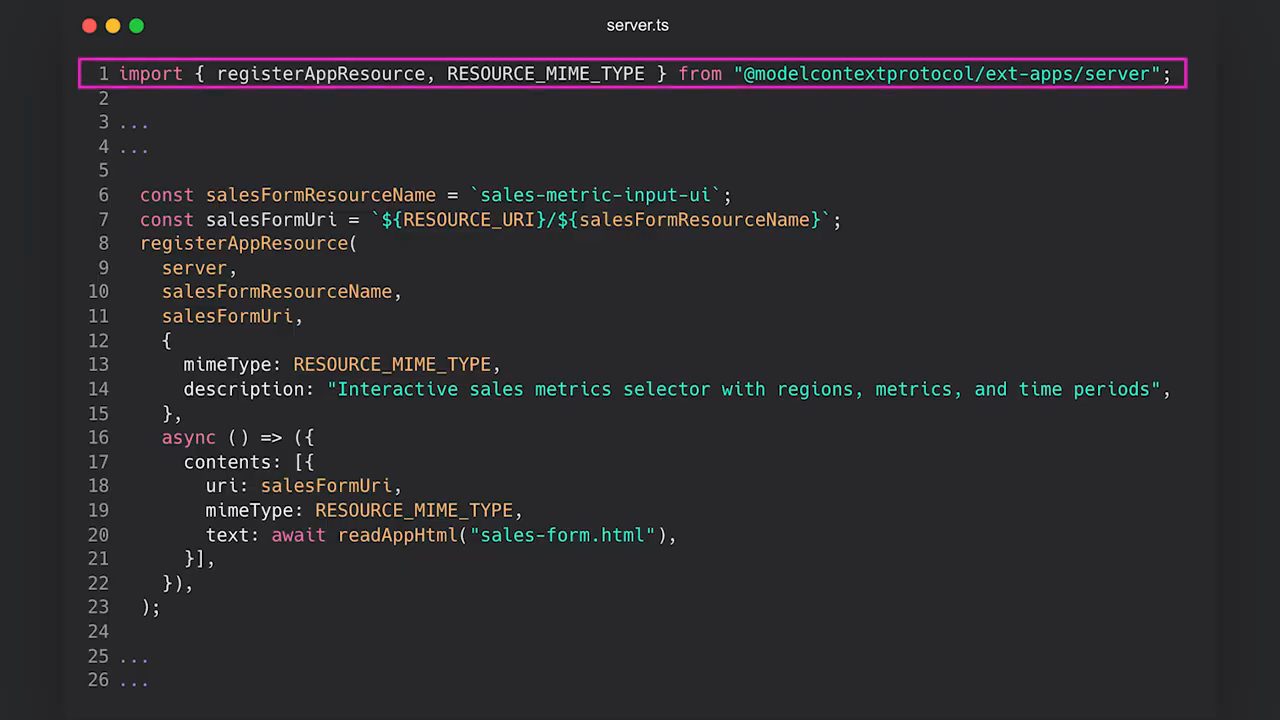Click the "sales-form.html" string literal
Viewport: 1280px width, 720px height.
click(562, 535)
